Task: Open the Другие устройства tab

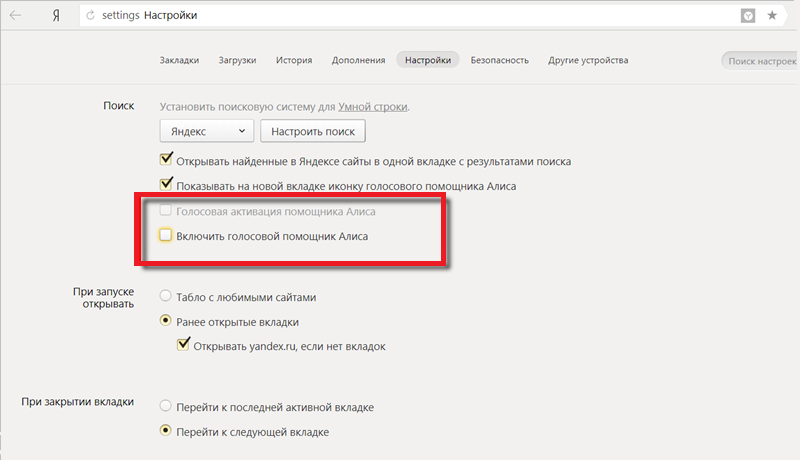Action: [588, 60]
